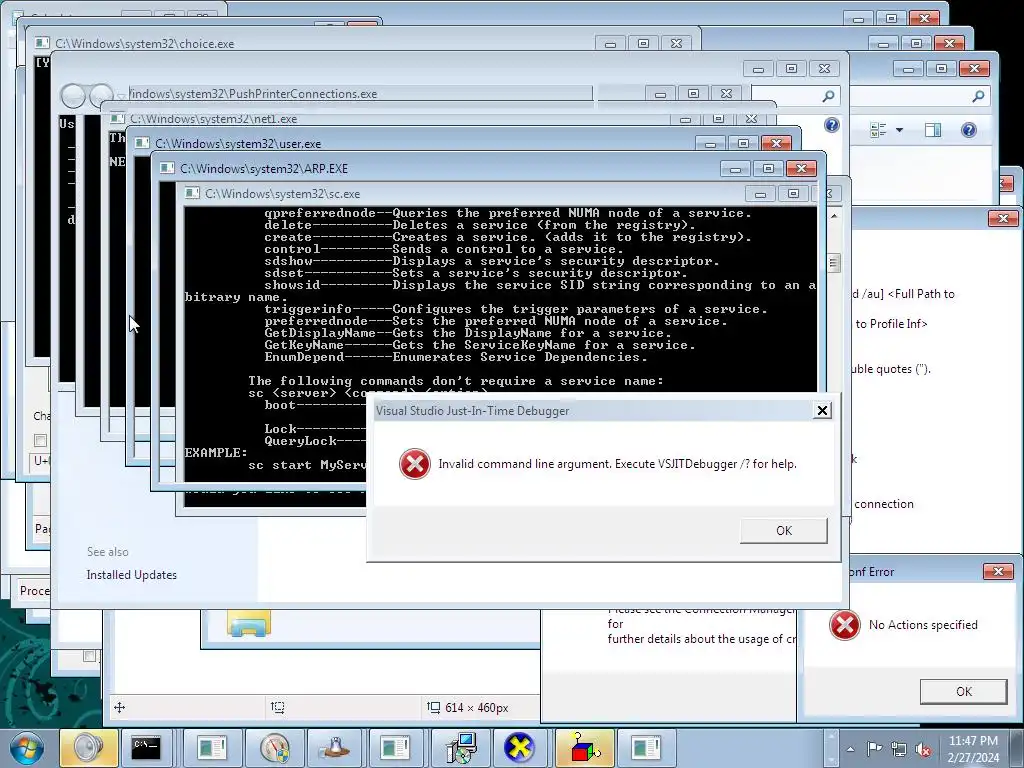Click the move cursor-position icon in Paint status bar
The width and height of the screenshot is (1024, 768).
120,707
